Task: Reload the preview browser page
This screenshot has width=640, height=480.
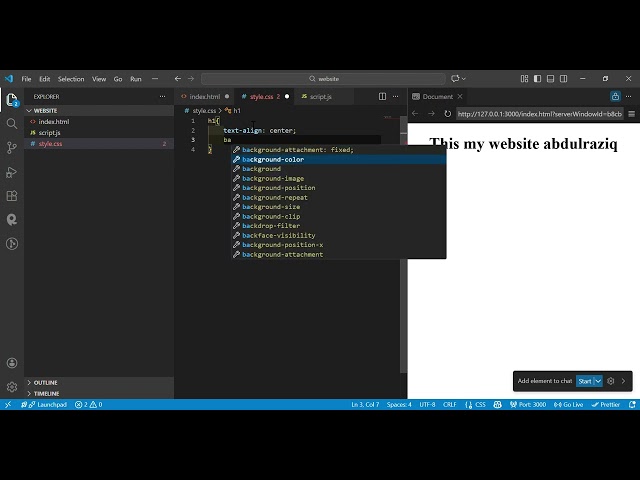Action: (448, 113)
